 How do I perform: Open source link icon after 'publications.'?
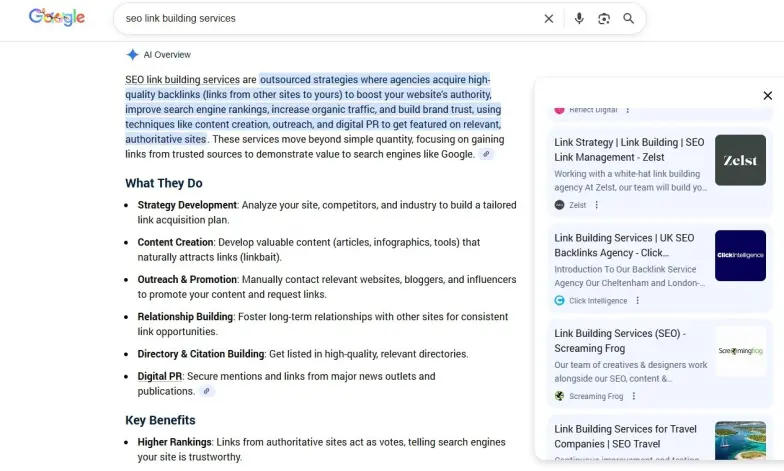click(206, 391)
